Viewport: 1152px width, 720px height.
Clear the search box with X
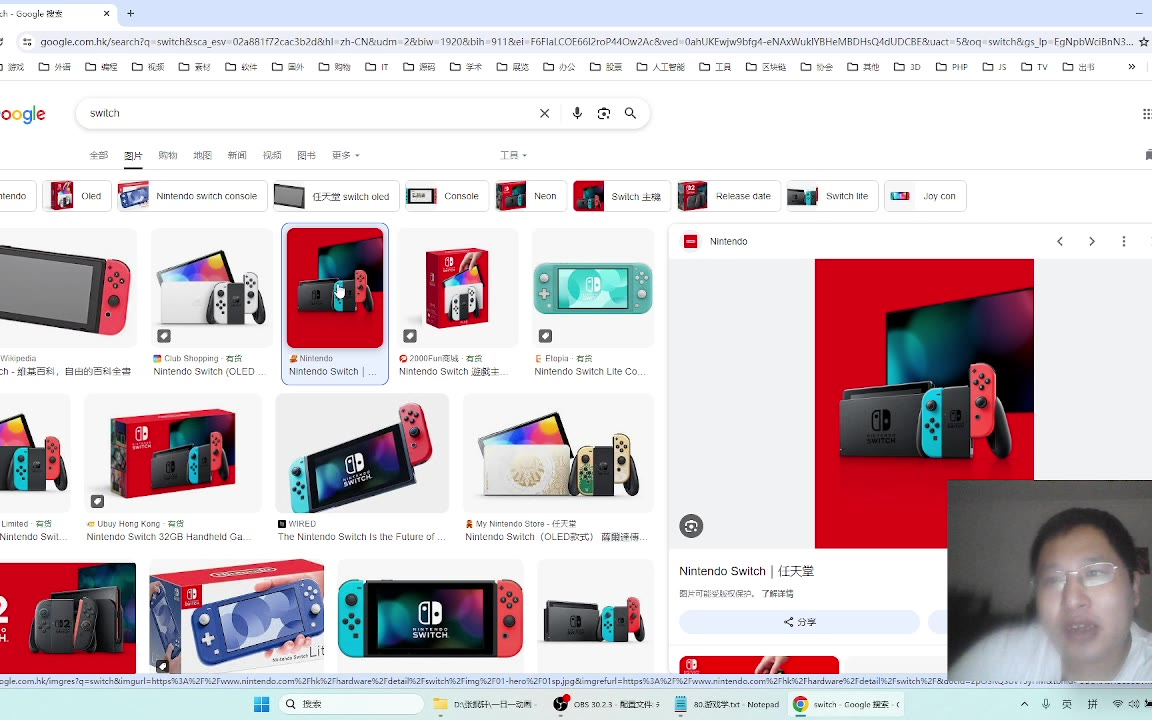point(544,113)
